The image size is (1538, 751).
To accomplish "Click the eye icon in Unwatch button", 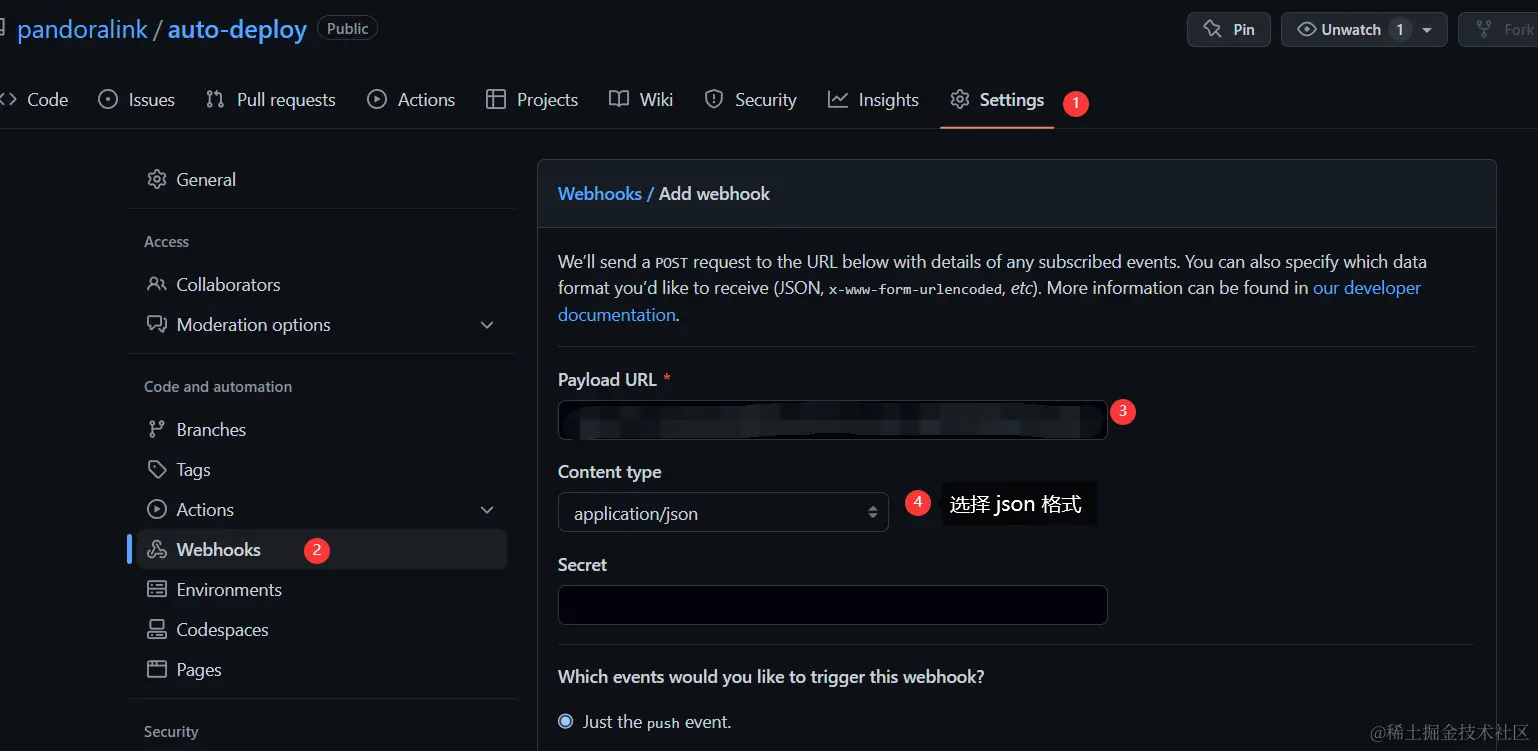I will (x=1306, y=29).
